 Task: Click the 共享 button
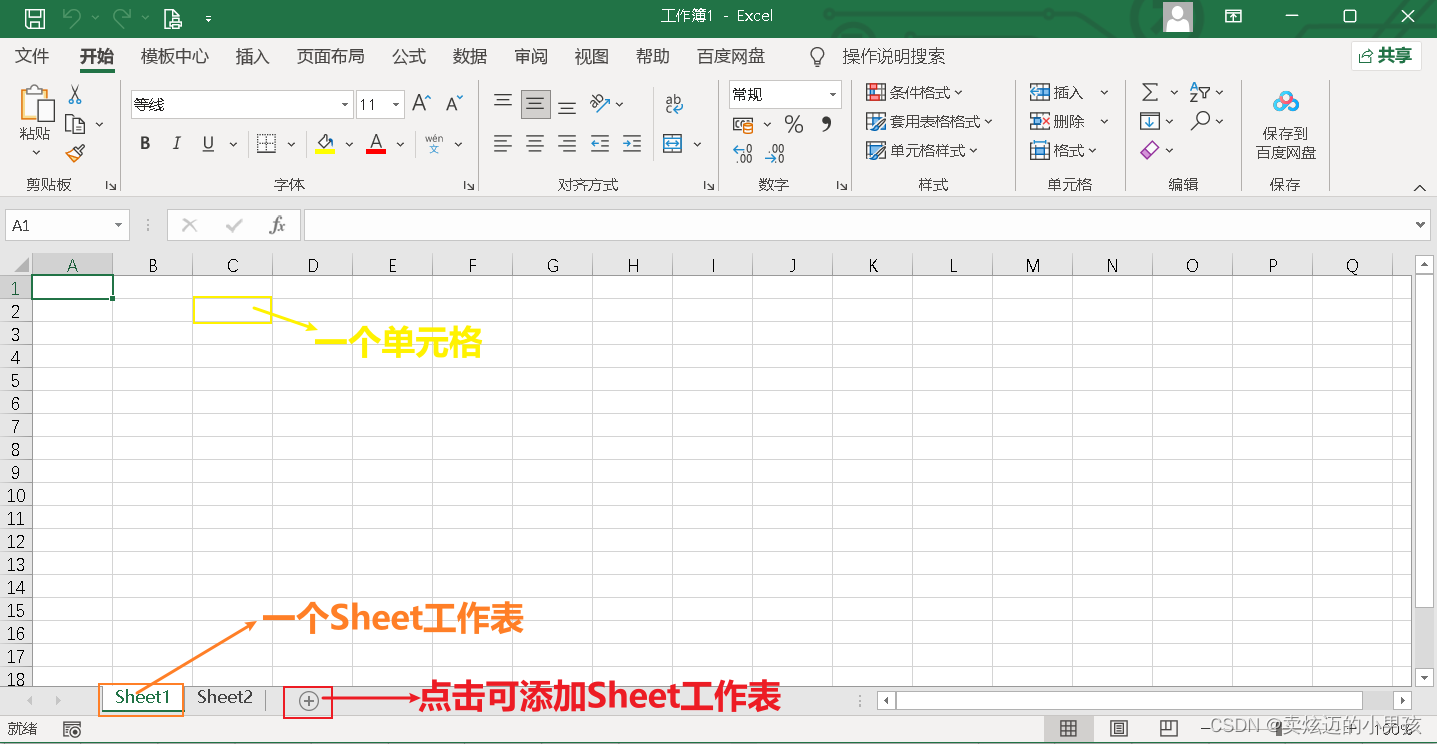[x=1388, y=56]
